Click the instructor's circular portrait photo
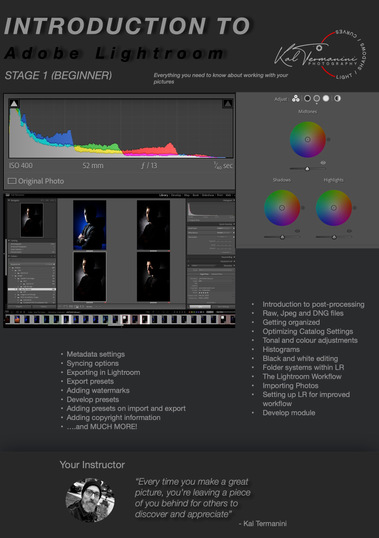The height and width of the screenshot is (538, 379). click(x=90, y=500)
